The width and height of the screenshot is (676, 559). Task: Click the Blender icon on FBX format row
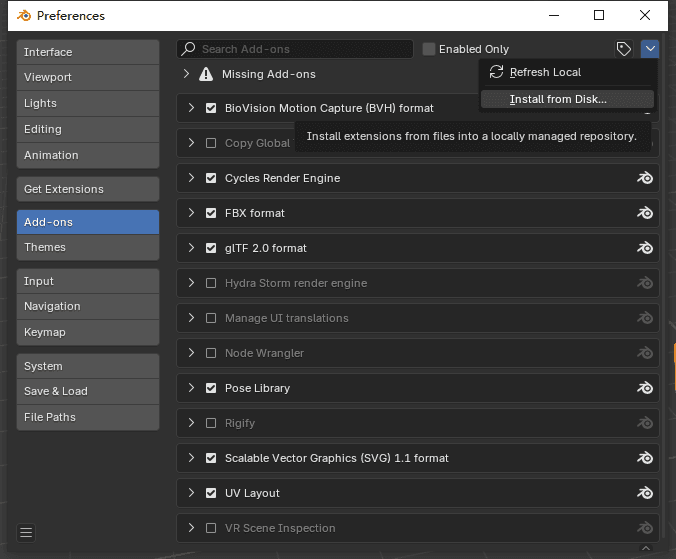click(645, 213)
